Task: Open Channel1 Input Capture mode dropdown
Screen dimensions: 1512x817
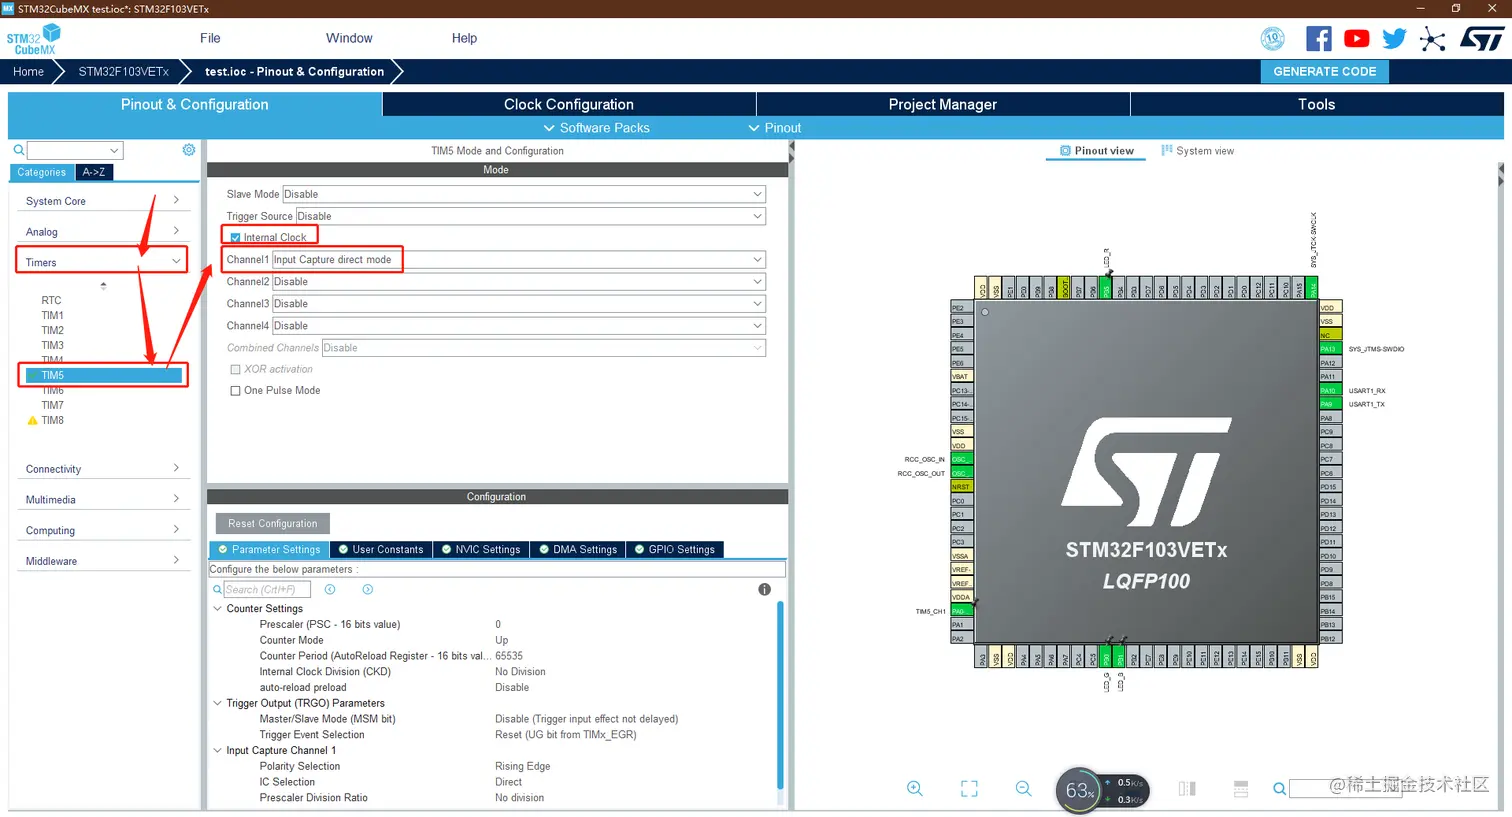Action: tap(519, 260)
